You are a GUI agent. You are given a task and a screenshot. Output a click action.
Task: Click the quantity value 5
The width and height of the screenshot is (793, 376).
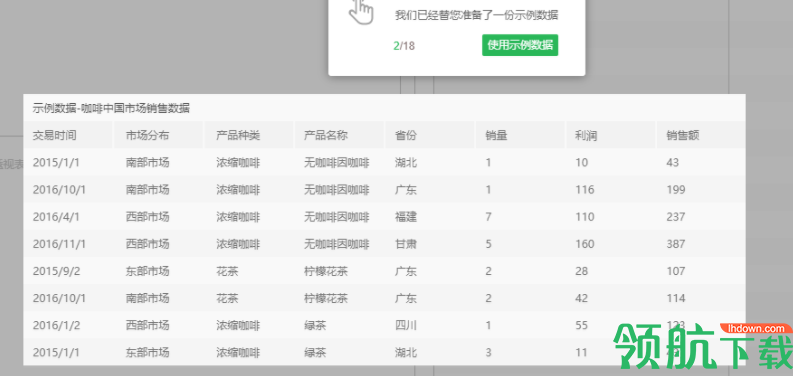click(488, 244)
